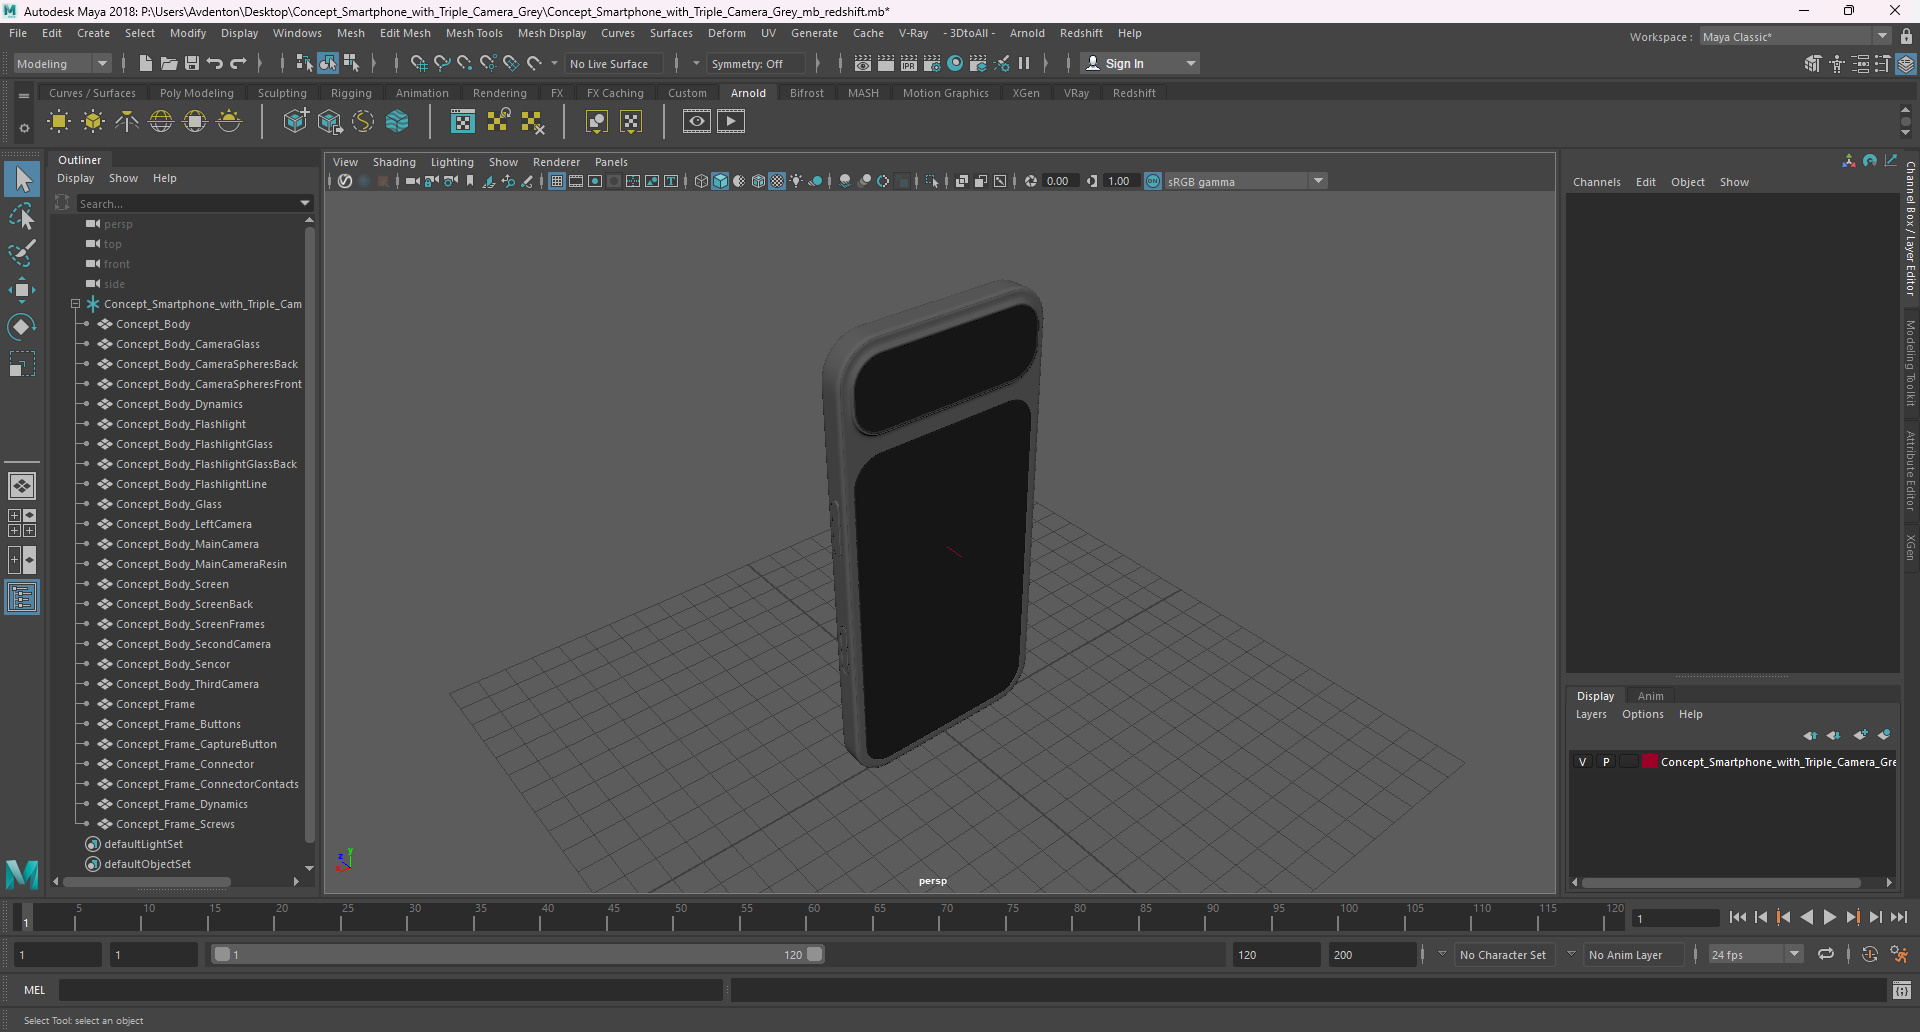Collapse Concept_Smartphone_with_Triple_Cam group in Outliner
Image resolution: width=1920 pixels, height=1032 pixels.
coord(75,304)
